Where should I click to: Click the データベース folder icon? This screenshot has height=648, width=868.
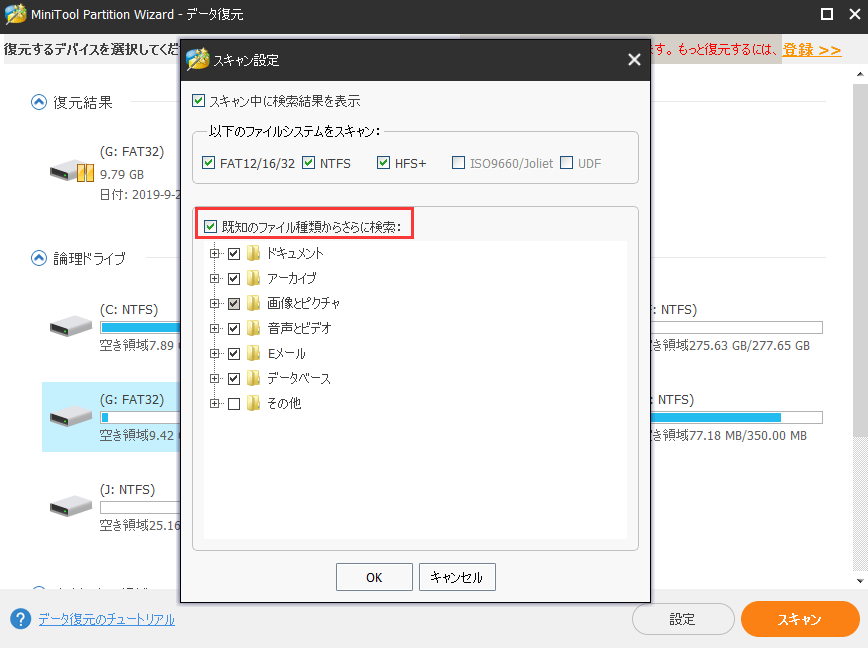pos(253,379)
